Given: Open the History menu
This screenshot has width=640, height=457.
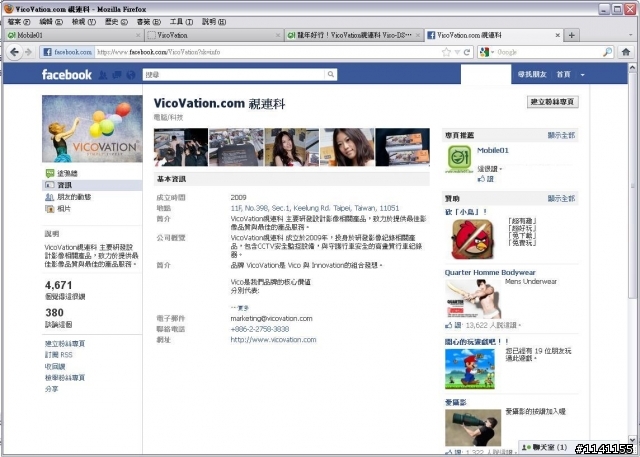Looking at the screenshot, I should [116, 22].
